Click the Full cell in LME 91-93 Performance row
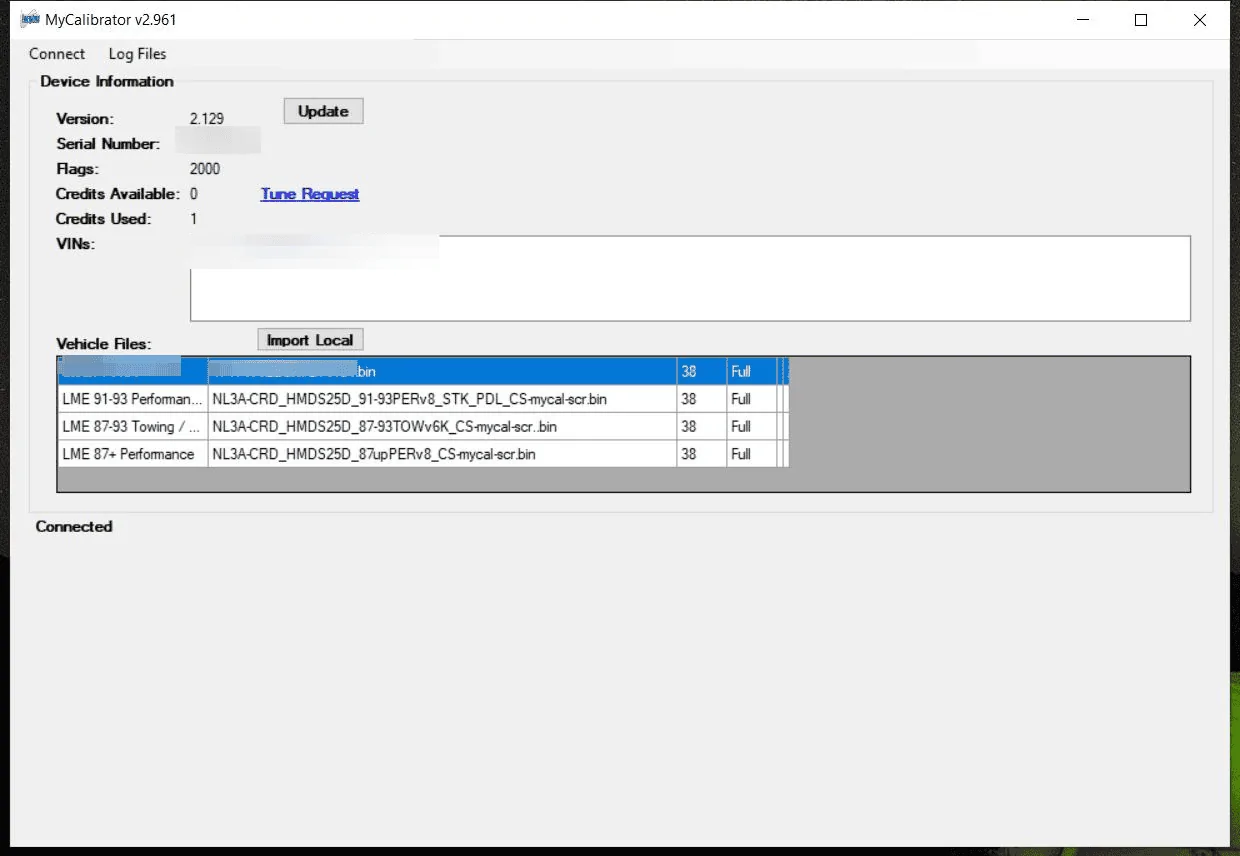1240x856 pixels. [x=751, y=399]
